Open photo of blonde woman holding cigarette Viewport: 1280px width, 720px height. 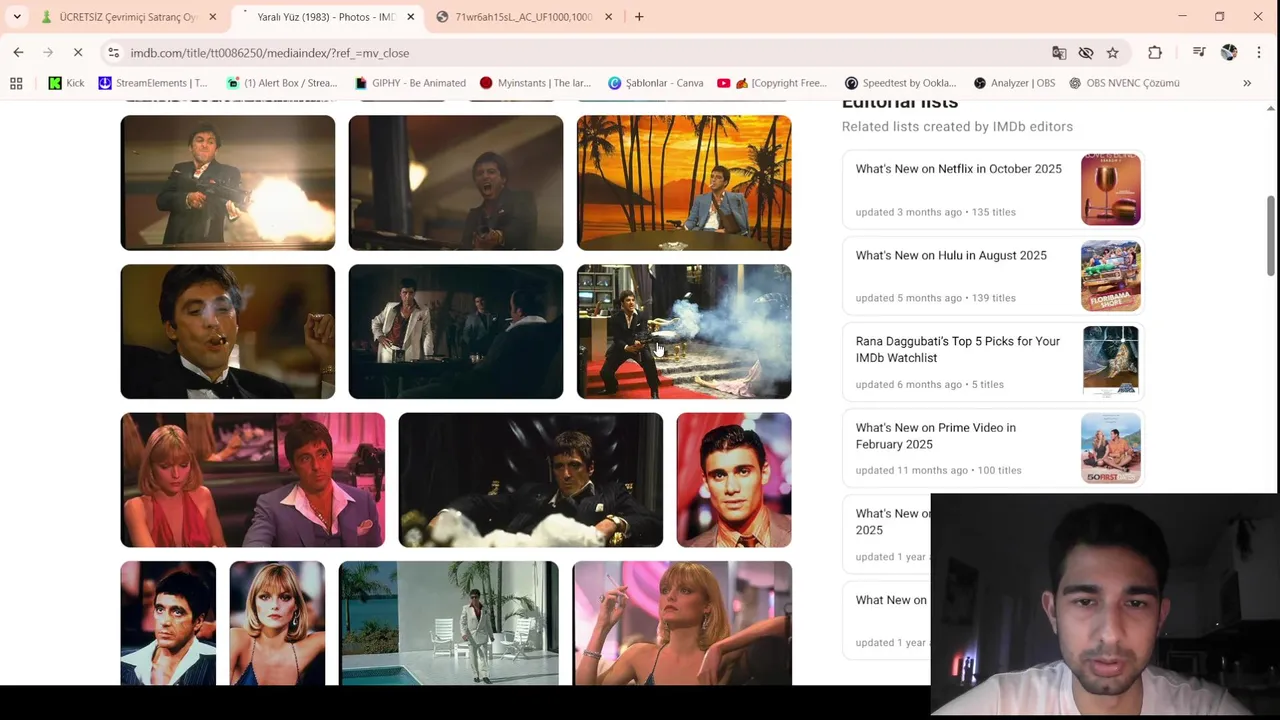682,623
